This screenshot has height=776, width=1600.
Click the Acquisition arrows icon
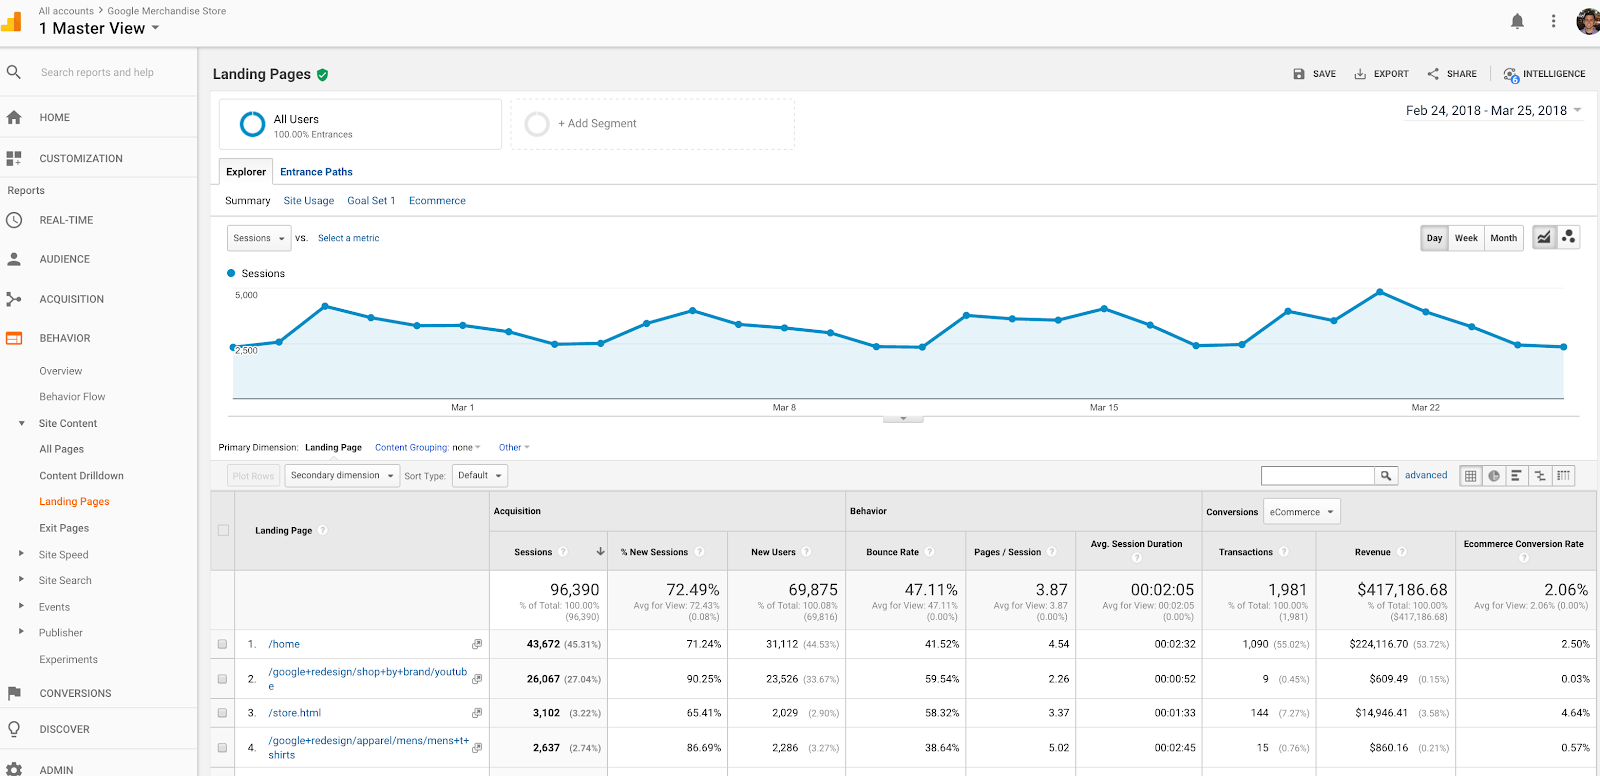pos(14,299)
